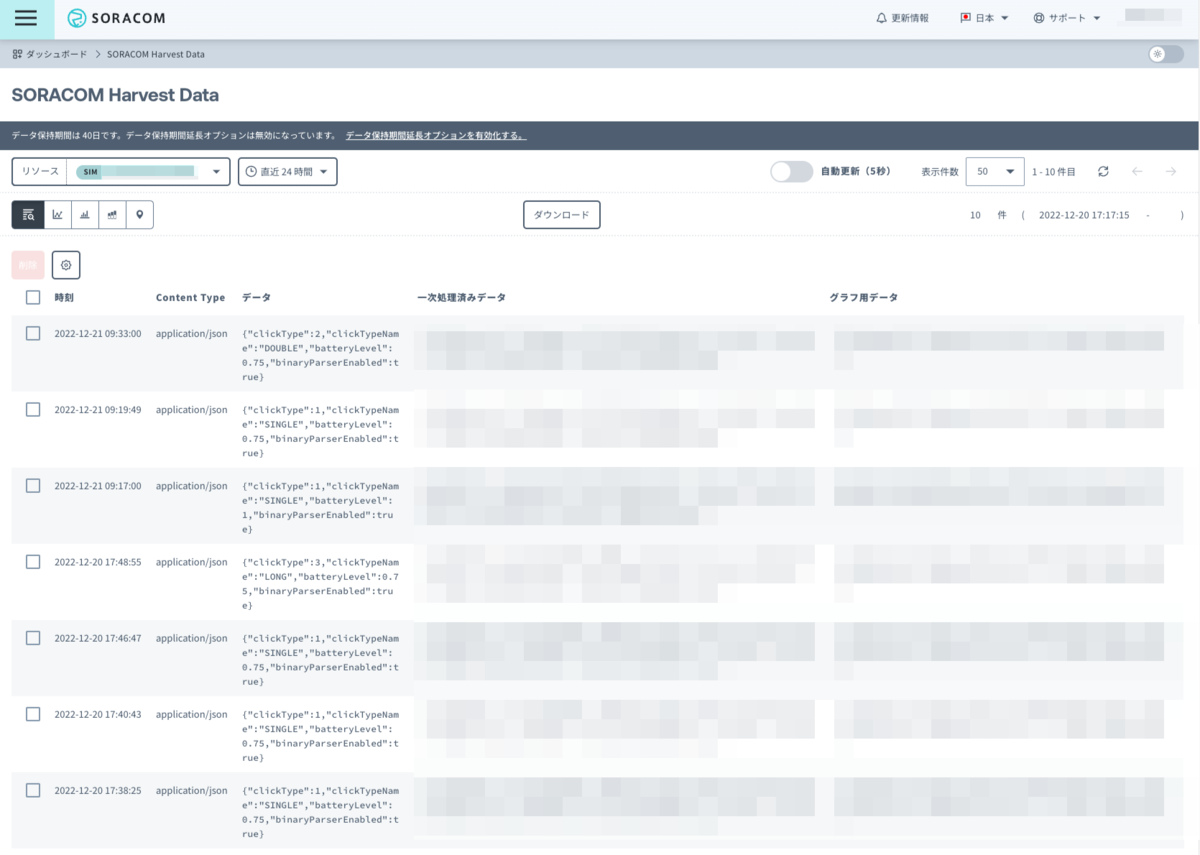Image resolution: width=1200 pixels, height=855 pixels.
Task: Switch to table search view
Action: tap(28, 215)
